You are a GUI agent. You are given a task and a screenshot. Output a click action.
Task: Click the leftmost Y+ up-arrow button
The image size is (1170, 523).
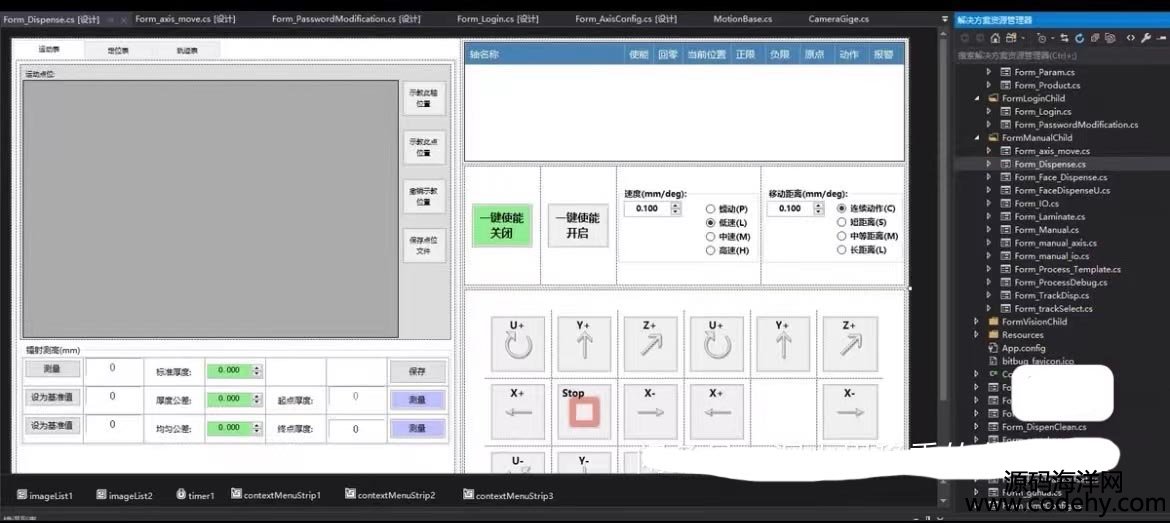(584, 344)
